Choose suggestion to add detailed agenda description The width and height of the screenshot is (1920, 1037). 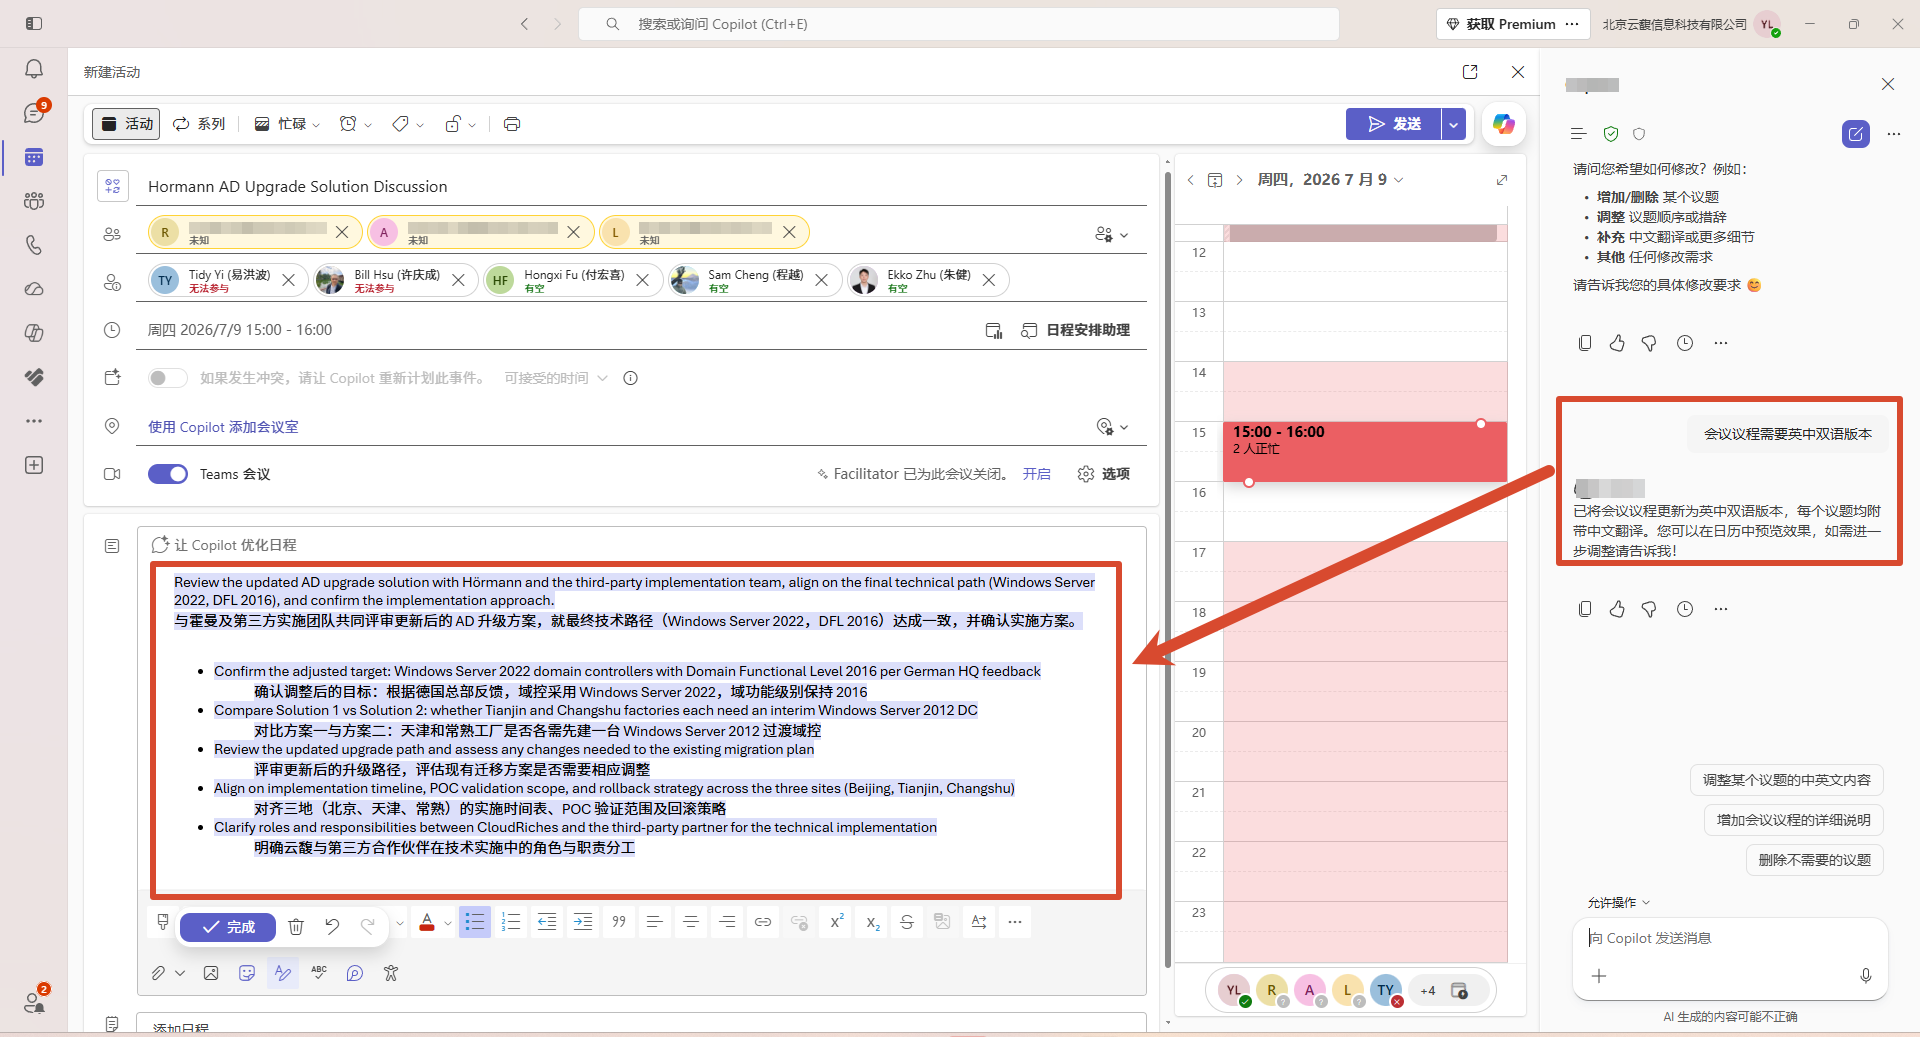point(1794,820)
